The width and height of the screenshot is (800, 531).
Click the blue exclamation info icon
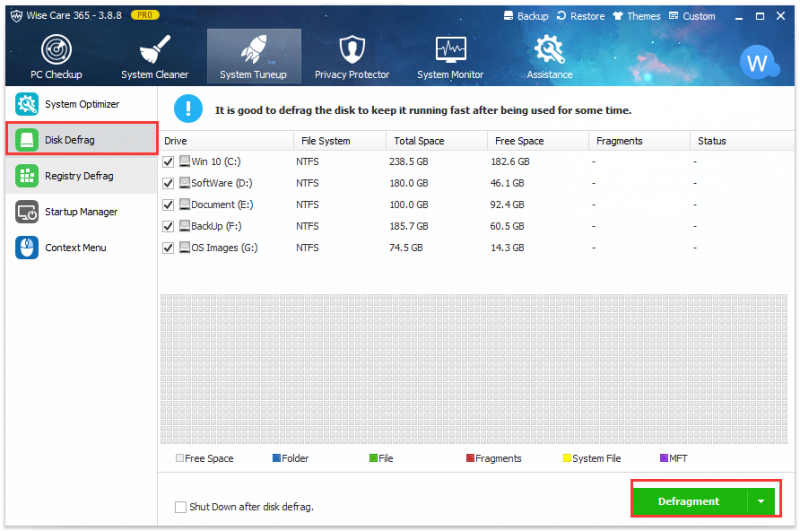(188, 109)
